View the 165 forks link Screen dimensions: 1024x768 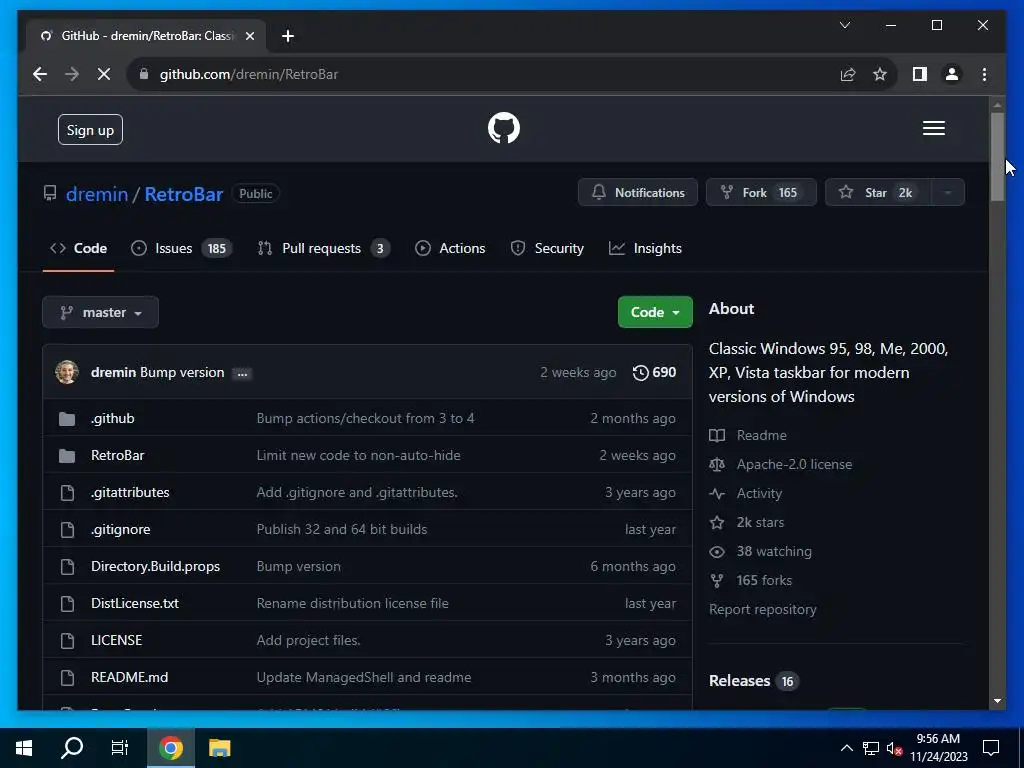click(x=751, y=581)
